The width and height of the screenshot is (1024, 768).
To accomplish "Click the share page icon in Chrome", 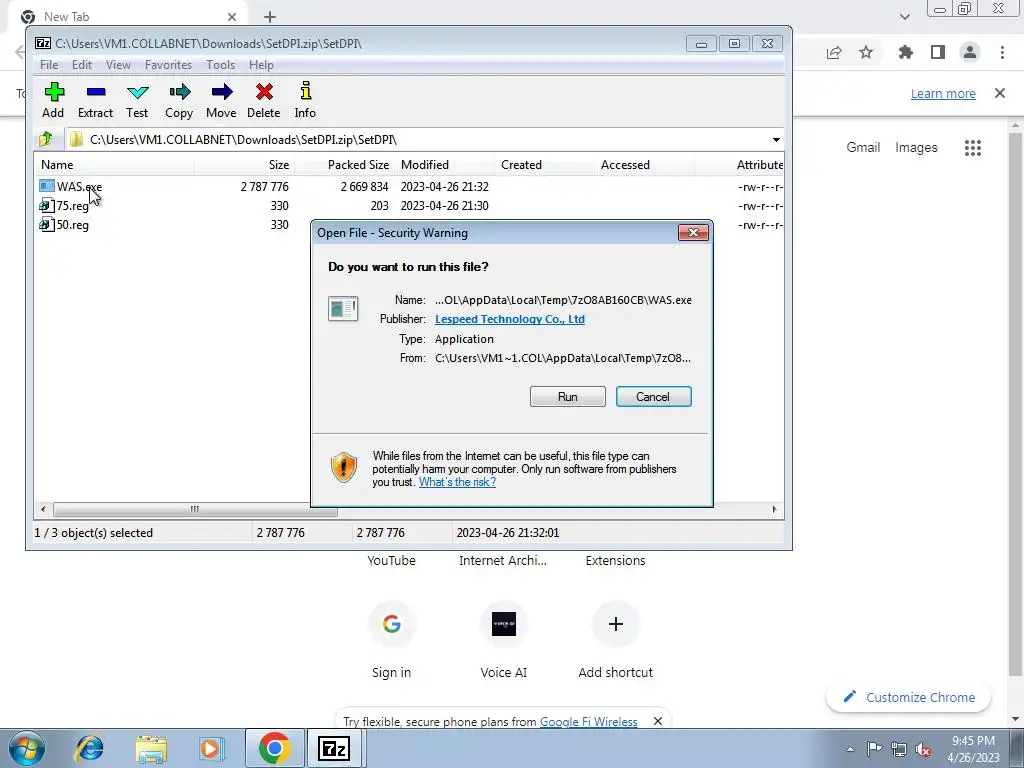I will [834, 52].
